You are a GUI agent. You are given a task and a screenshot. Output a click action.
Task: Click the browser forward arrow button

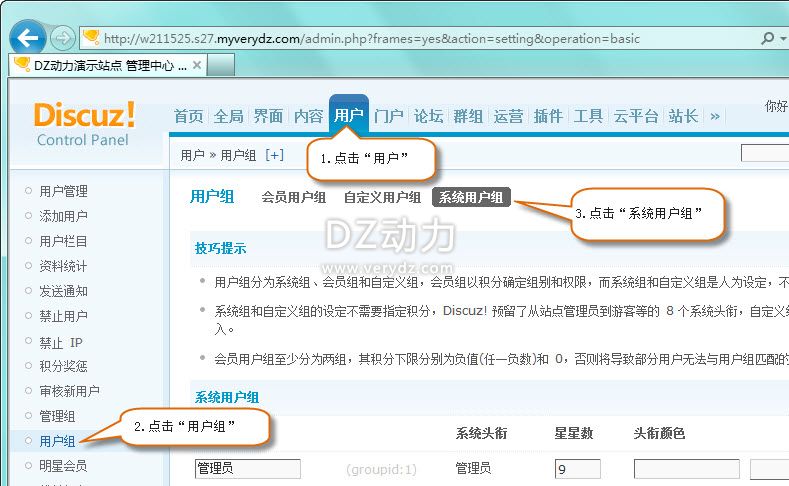click(62, 38)
